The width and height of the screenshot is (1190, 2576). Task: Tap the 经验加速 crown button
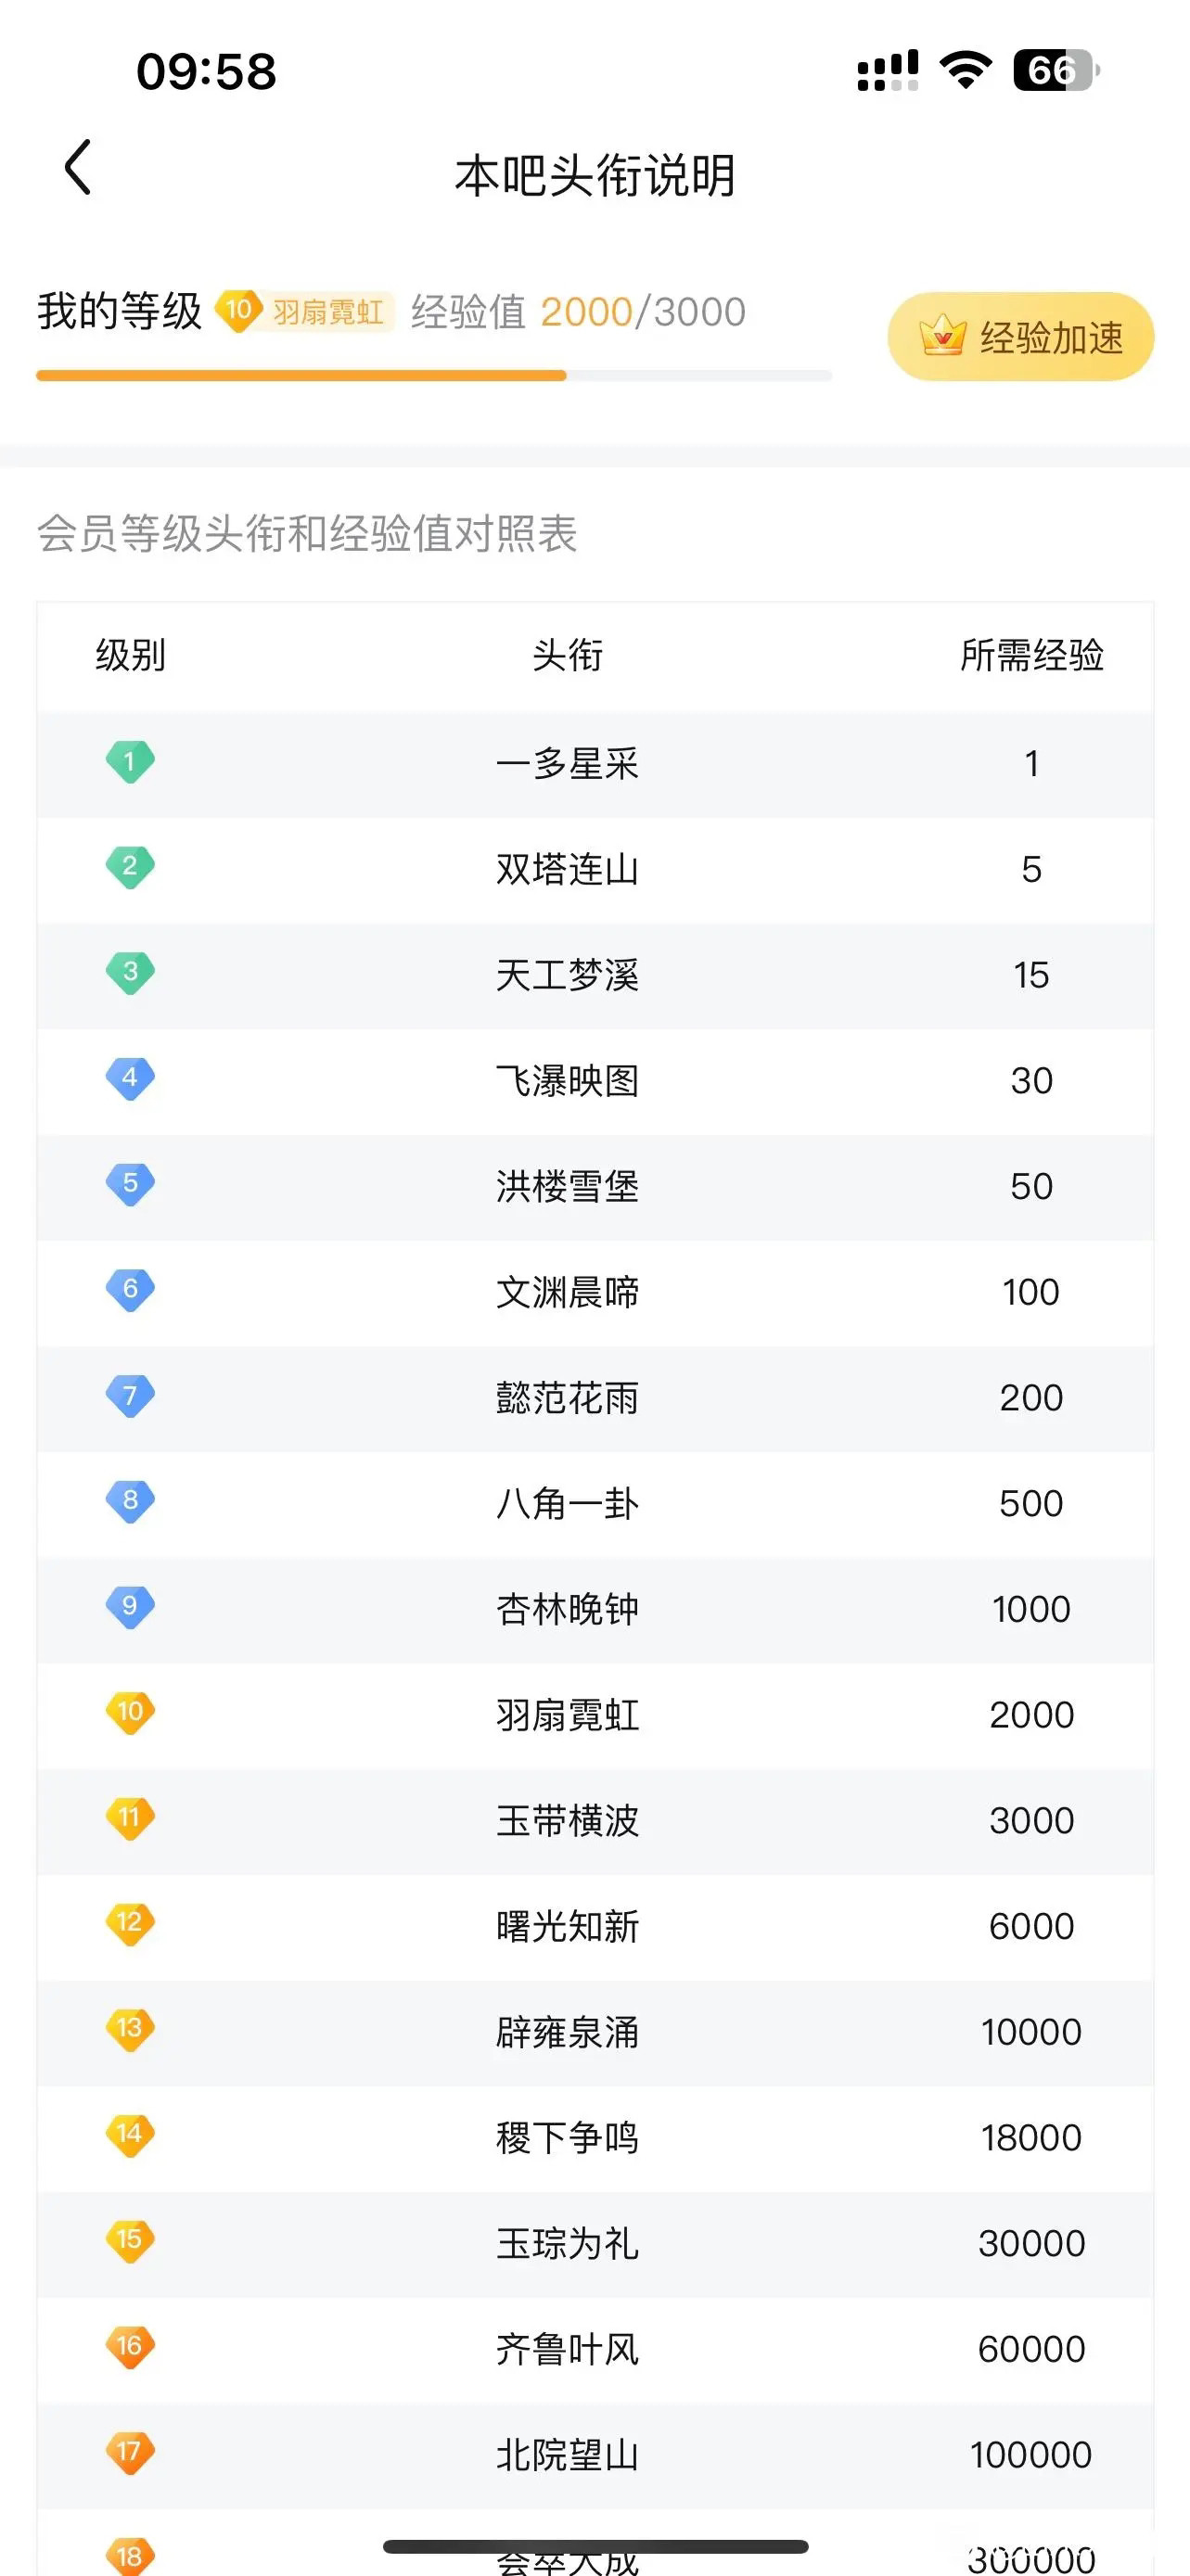1020,337
